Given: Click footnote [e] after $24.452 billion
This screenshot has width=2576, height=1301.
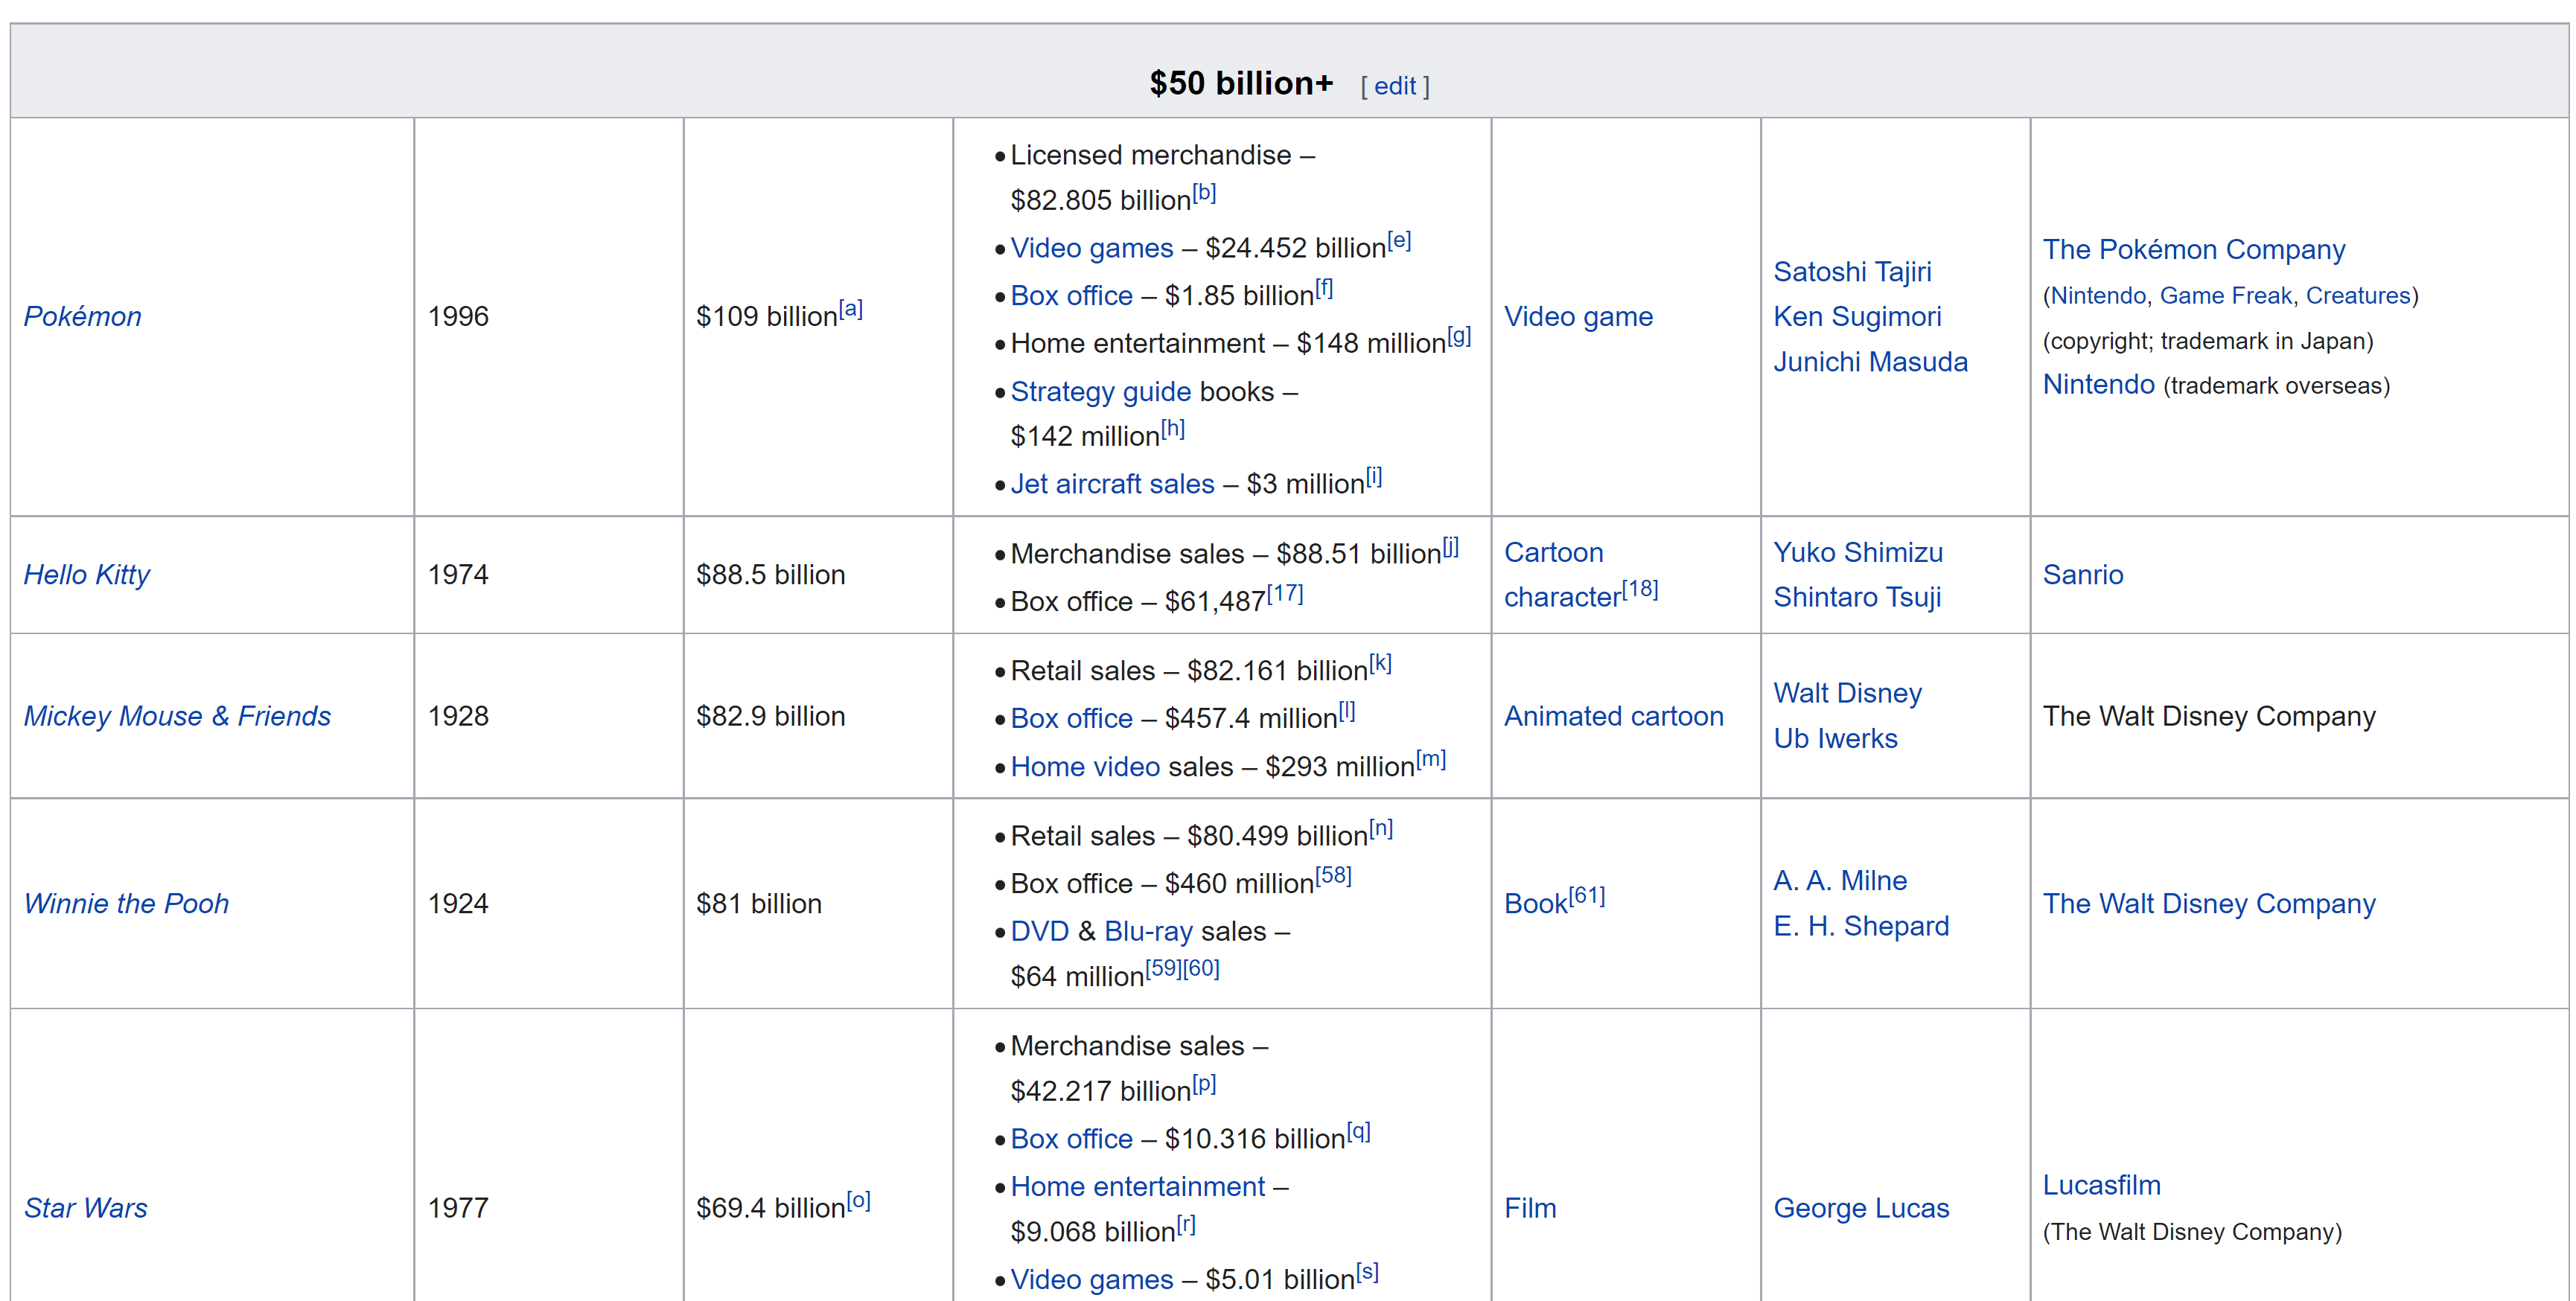Looking at the screenshot, I should 1399,240.
